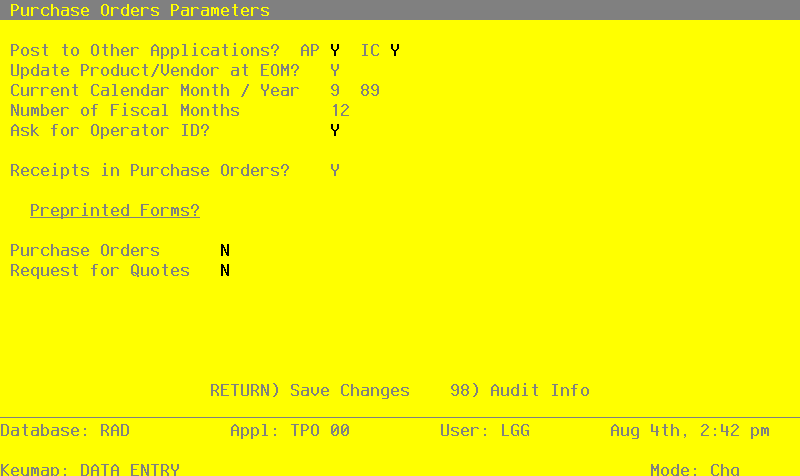
Task: Click the Appl: TPO 00 status entry
Action: point(290,431)
